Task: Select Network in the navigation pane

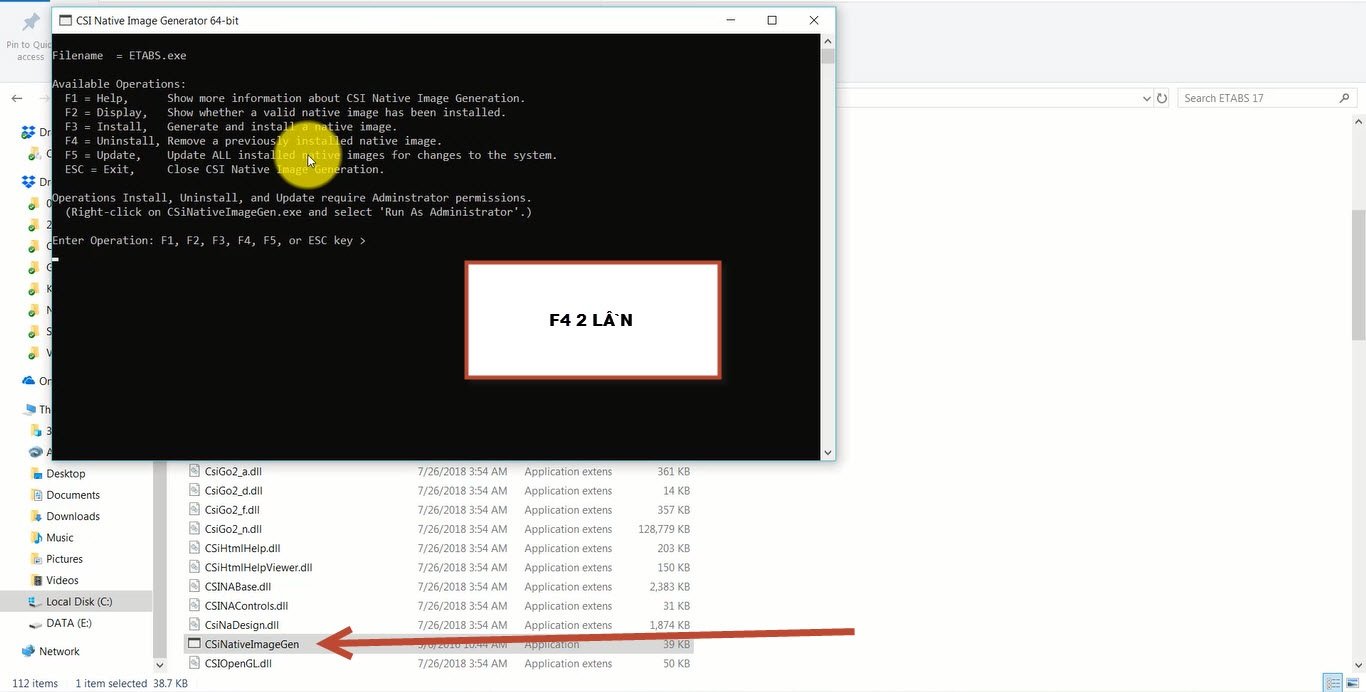Action: click(59, 651)
